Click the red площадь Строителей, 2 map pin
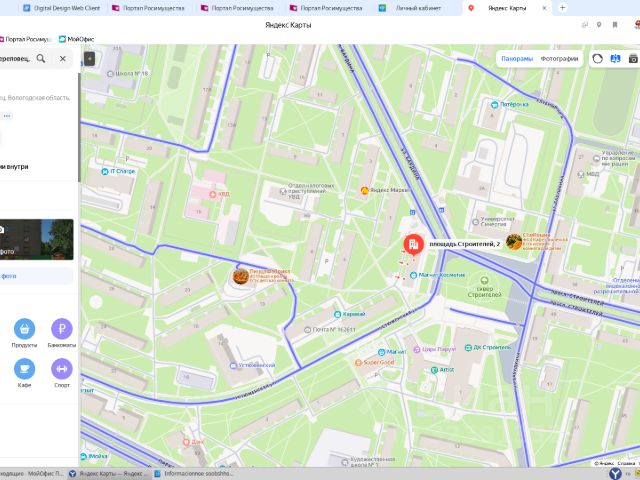Viewport: 640px width, 480px height. (x=413, y=244)
